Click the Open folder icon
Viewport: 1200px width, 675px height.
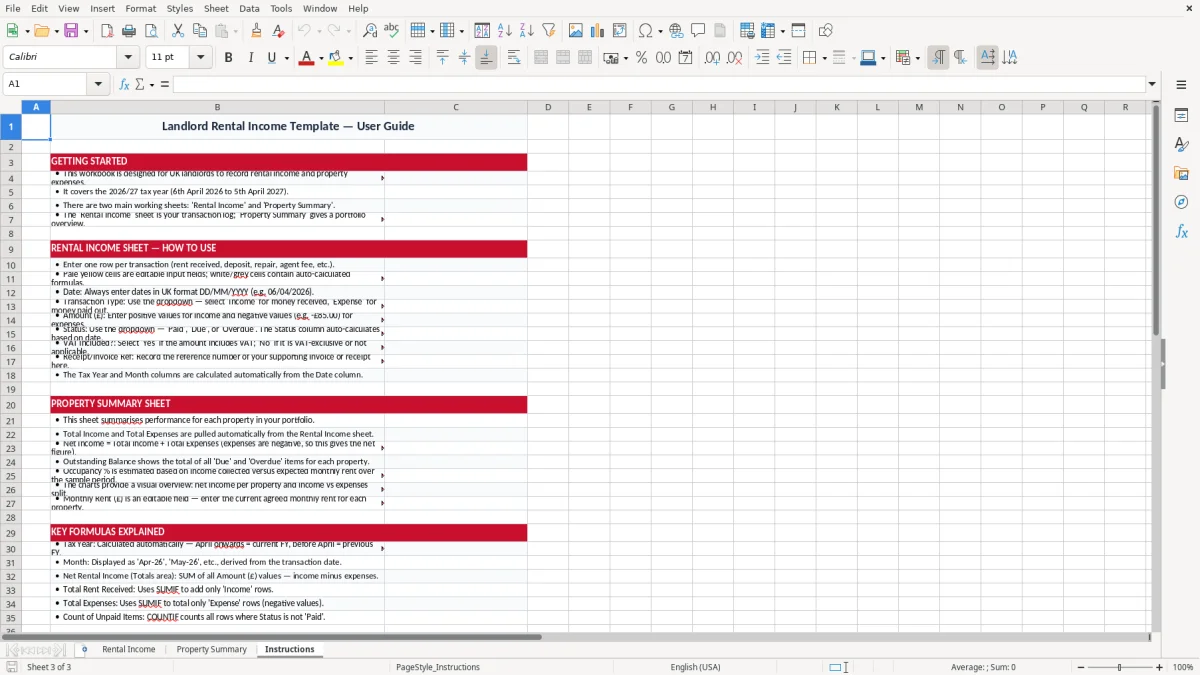(41, 31)
